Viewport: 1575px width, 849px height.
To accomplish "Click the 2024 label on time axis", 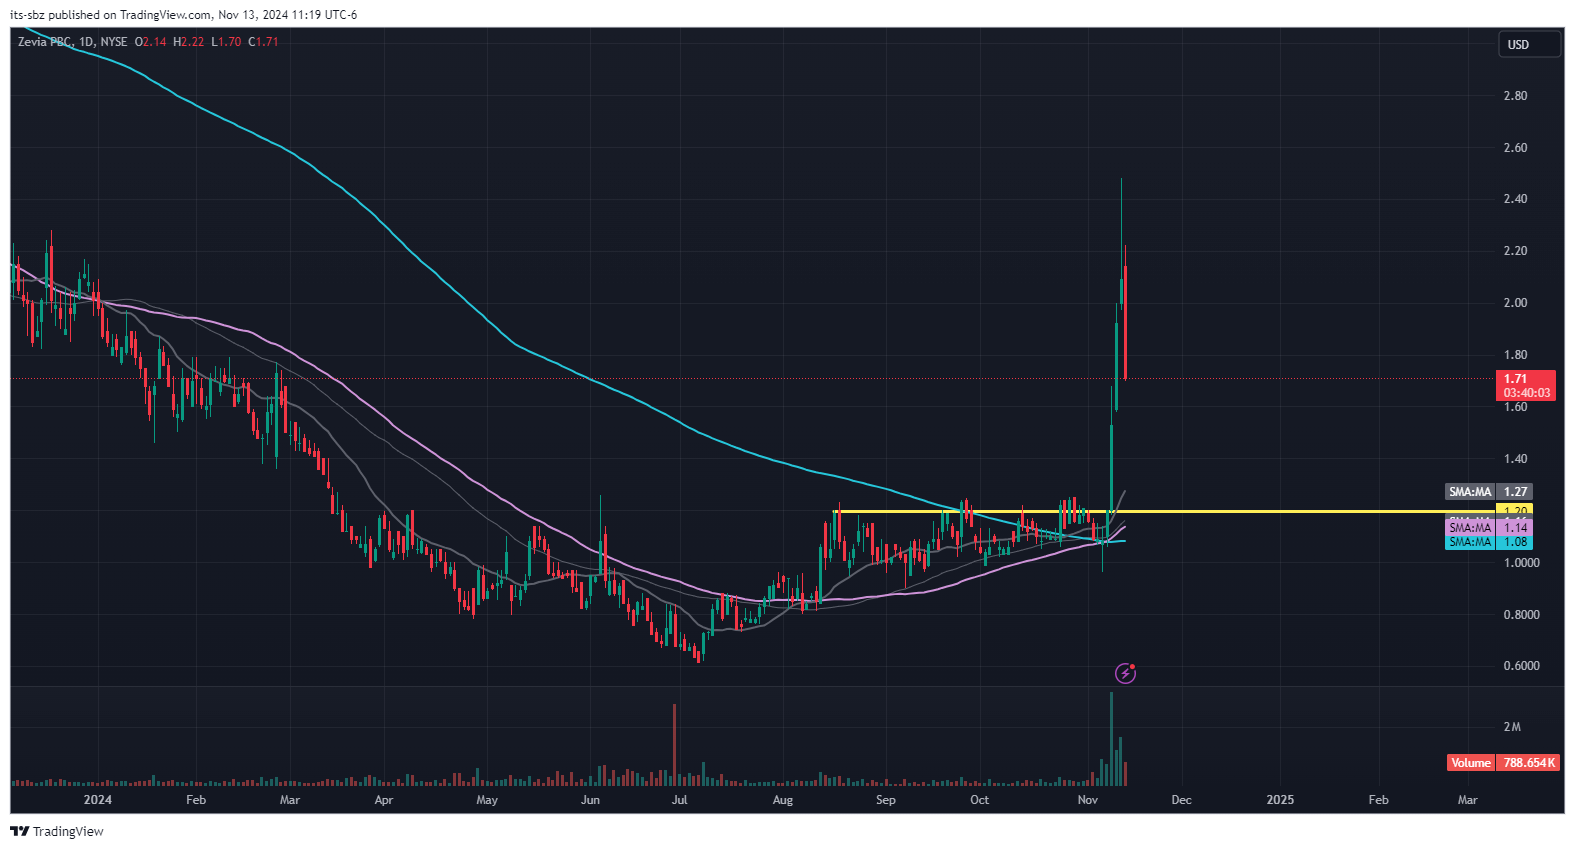I will 98,800.
